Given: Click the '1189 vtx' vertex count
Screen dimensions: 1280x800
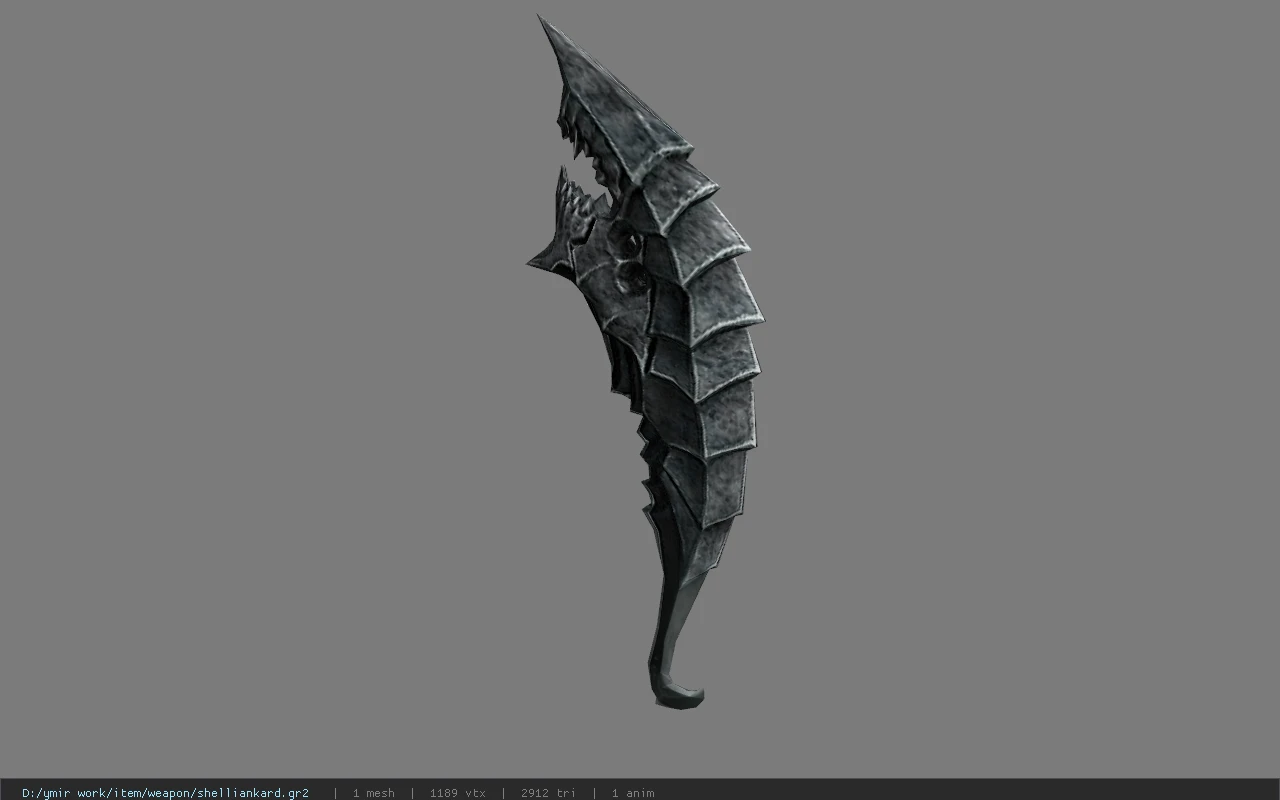Looking at the screenshot, I should 457,793.
